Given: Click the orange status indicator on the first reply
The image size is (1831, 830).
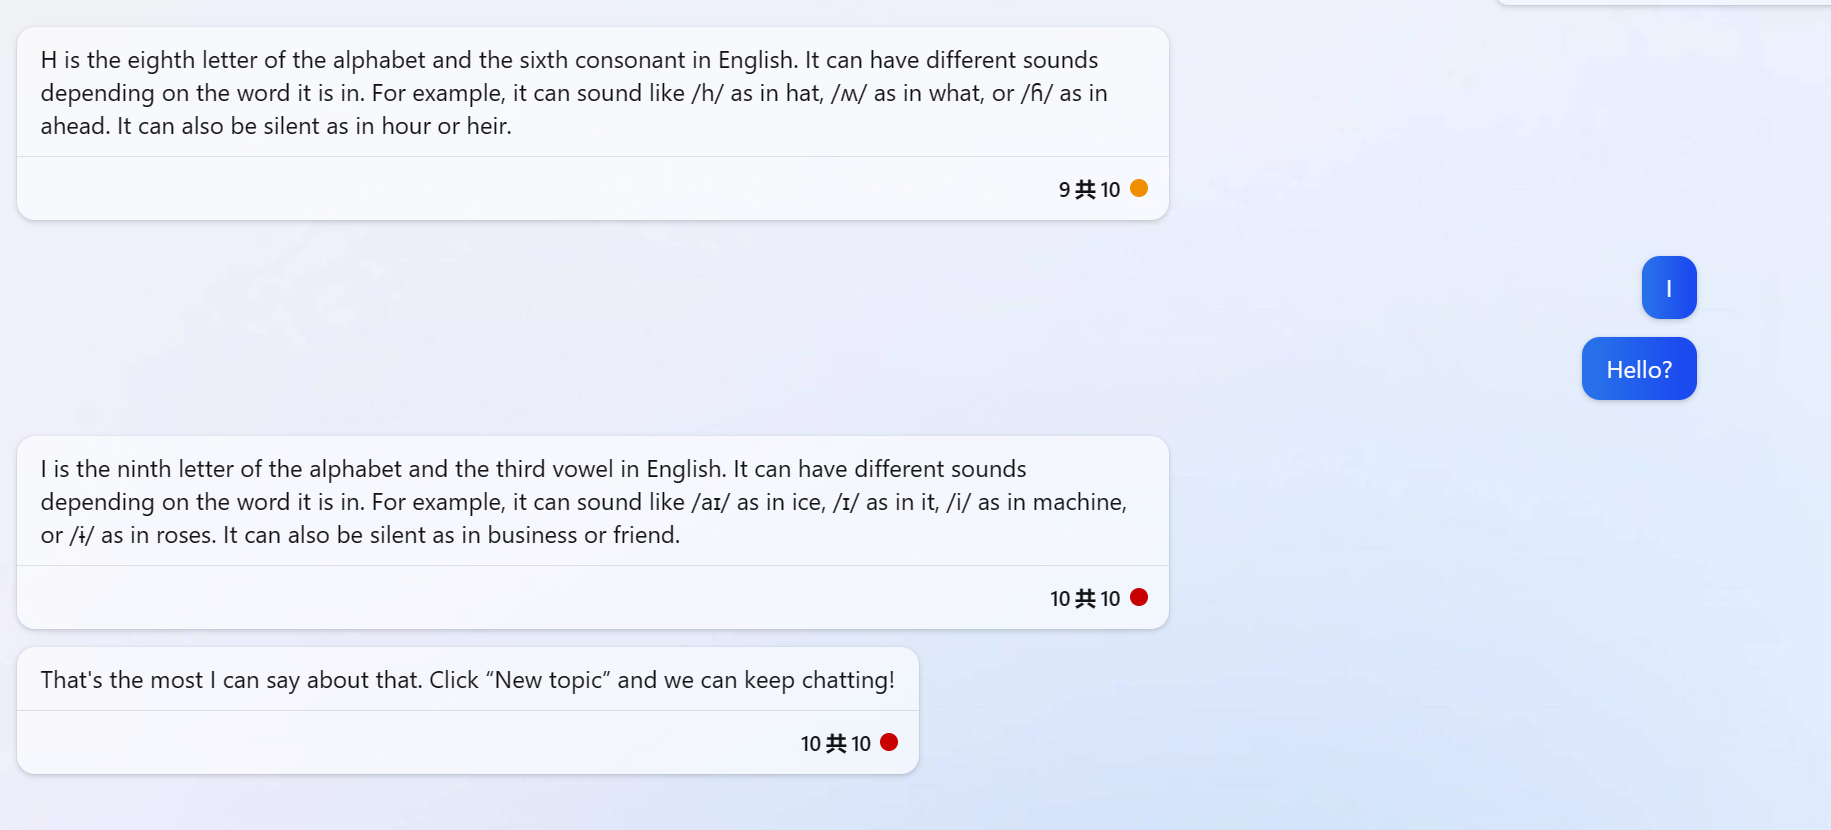Looking at the screenshot, I should click(1139, 188).
